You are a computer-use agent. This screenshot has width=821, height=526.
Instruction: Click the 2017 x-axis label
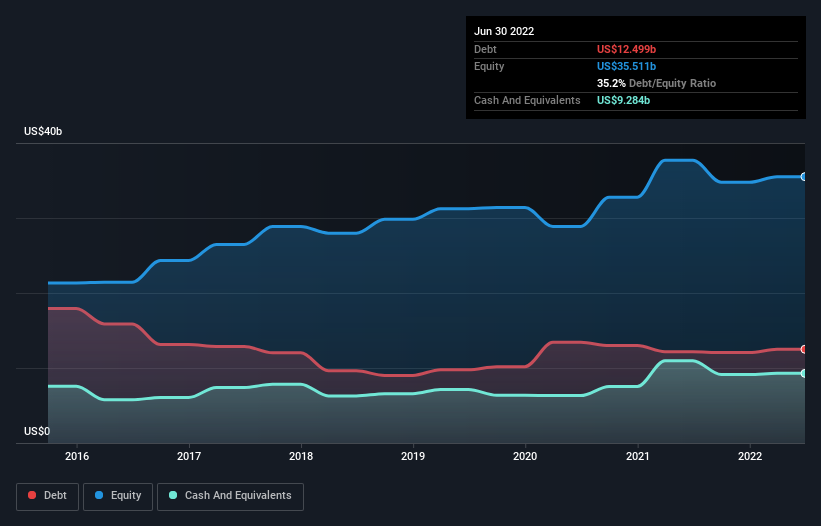pyautogui.click(x=189, y=456)
